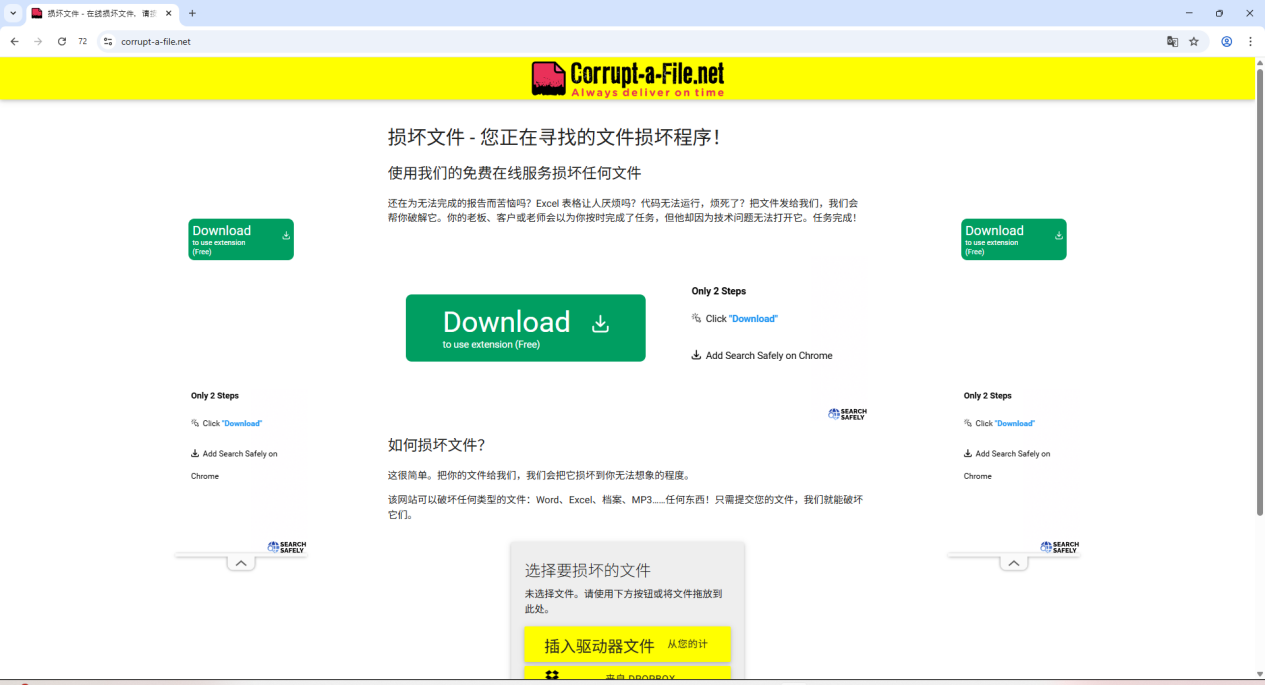Click the large center Download button

526,328
